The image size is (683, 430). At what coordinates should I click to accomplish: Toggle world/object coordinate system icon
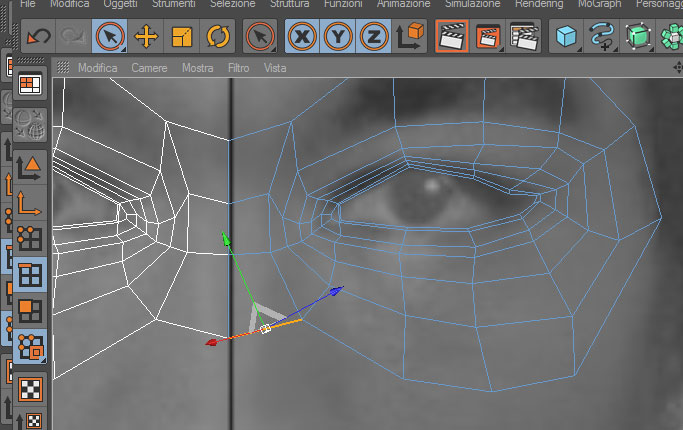[x=409, y=36]
